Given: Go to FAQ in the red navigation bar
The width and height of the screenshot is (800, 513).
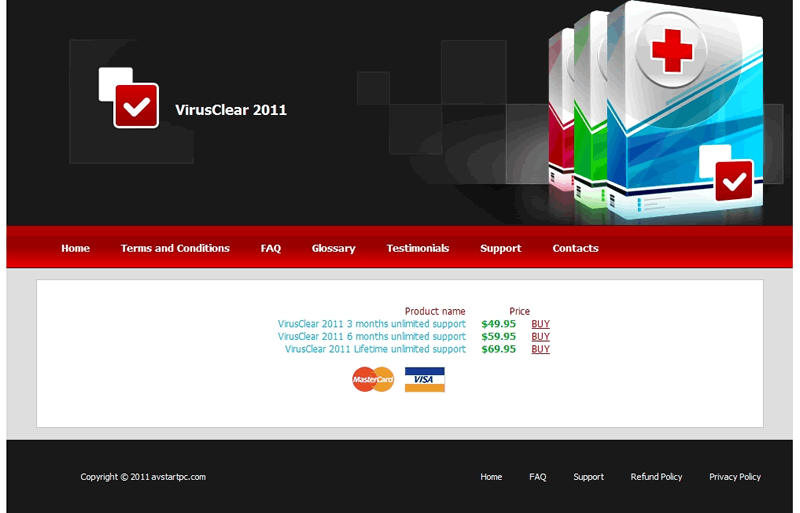Looking at the screenshot, I should coord(270,248).
